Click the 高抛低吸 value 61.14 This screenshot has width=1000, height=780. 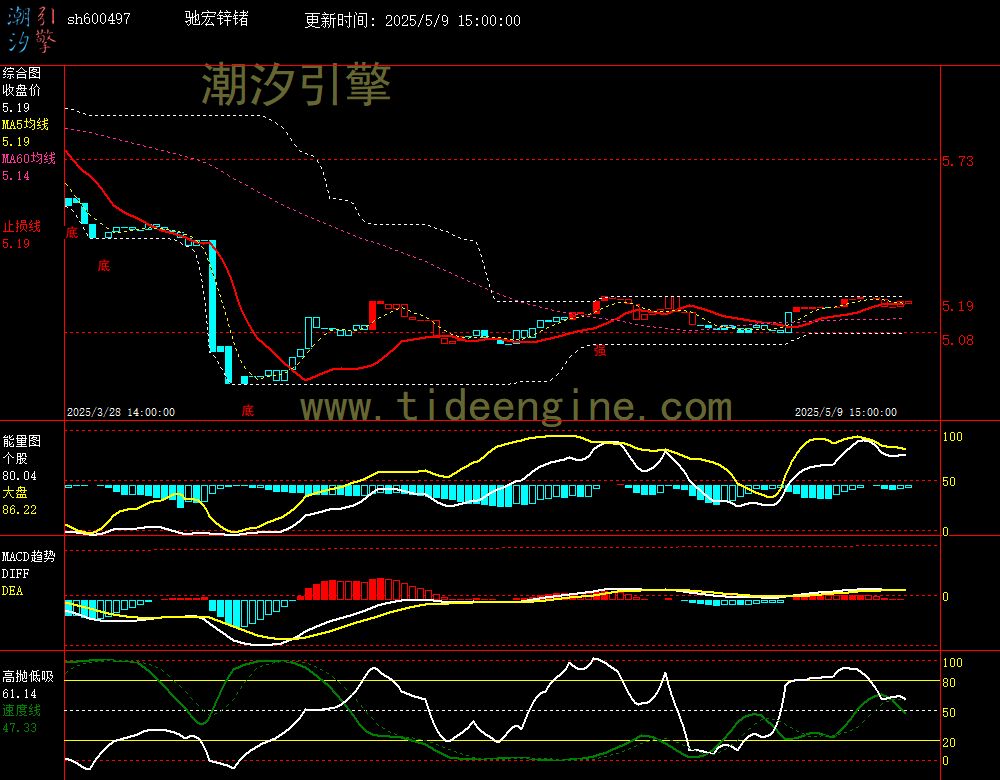click(x=19, y=694)
